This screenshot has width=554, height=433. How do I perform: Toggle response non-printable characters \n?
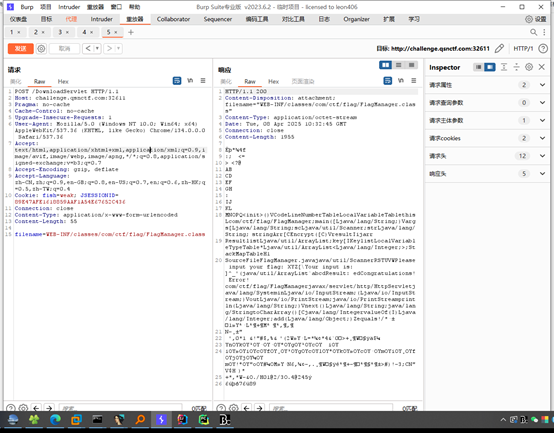coord(401,81)
